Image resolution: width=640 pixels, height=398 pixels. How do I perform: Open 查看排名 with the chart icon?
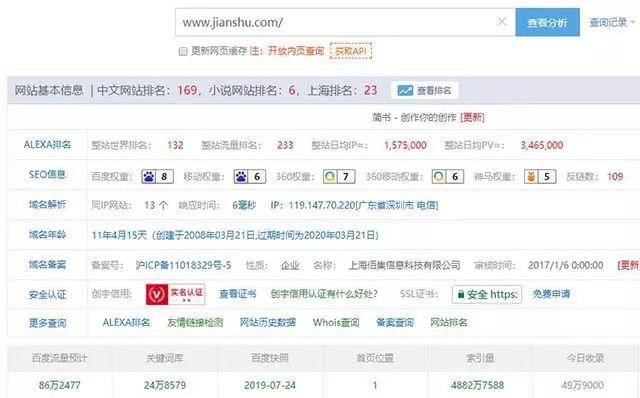[424, 90]
